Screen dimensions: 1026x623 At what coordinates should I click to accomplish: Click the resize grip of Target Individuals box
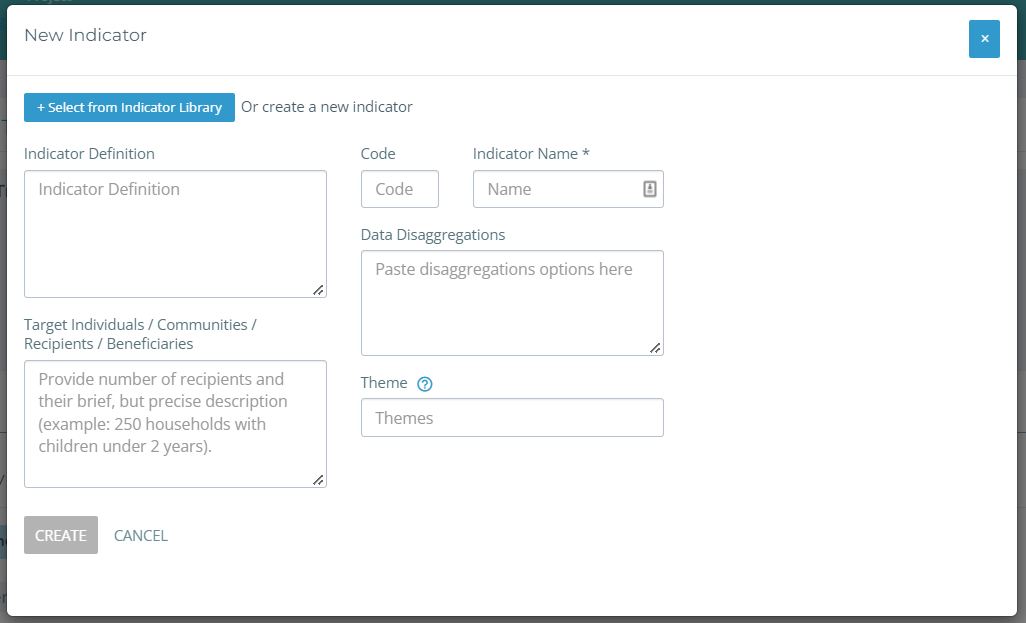point(319,481)
